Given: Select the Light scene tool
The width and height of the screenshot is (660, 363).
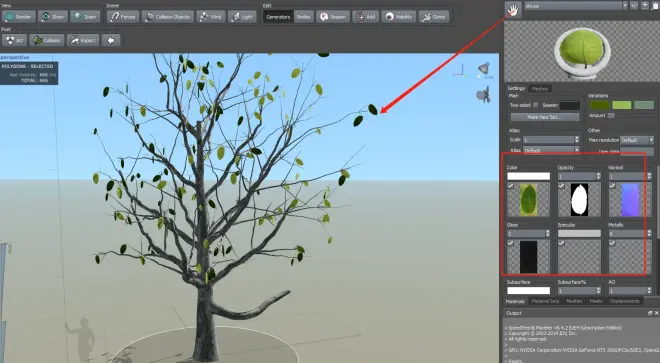Looking at the screenshot, I should tap(242, 17).
